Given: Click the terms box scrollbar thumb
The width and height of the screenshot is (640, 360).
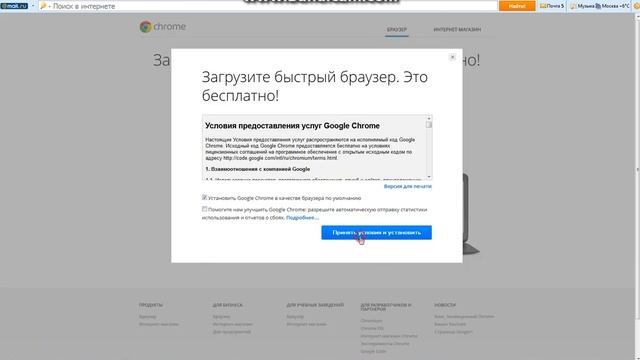Looking at the screenshot, I should (x=429, y=124).
